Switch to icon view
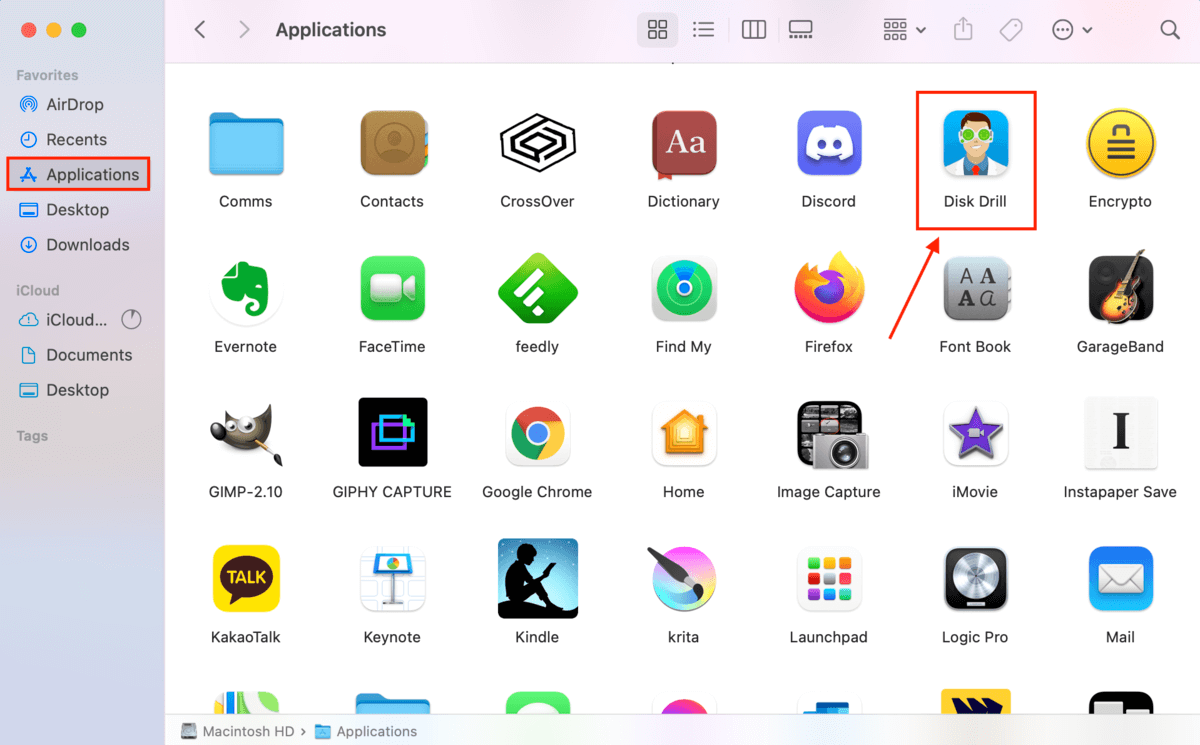 (657, 30)
